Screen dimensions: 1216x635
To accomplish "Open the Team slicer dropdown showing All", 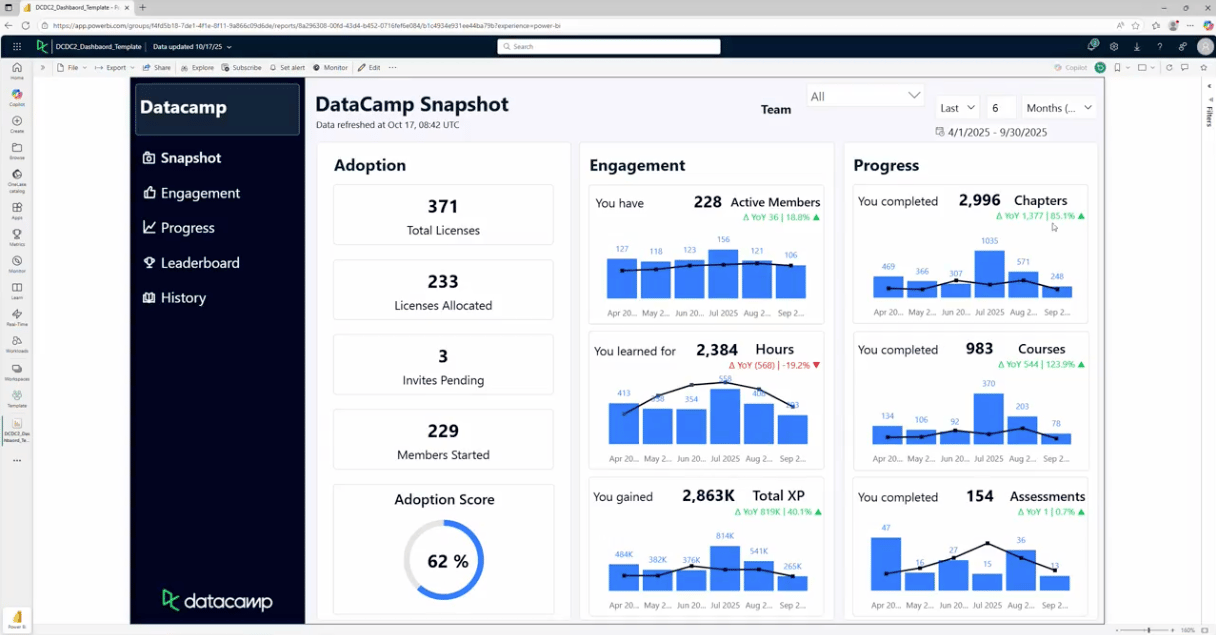I will click(x=865, y=96).
